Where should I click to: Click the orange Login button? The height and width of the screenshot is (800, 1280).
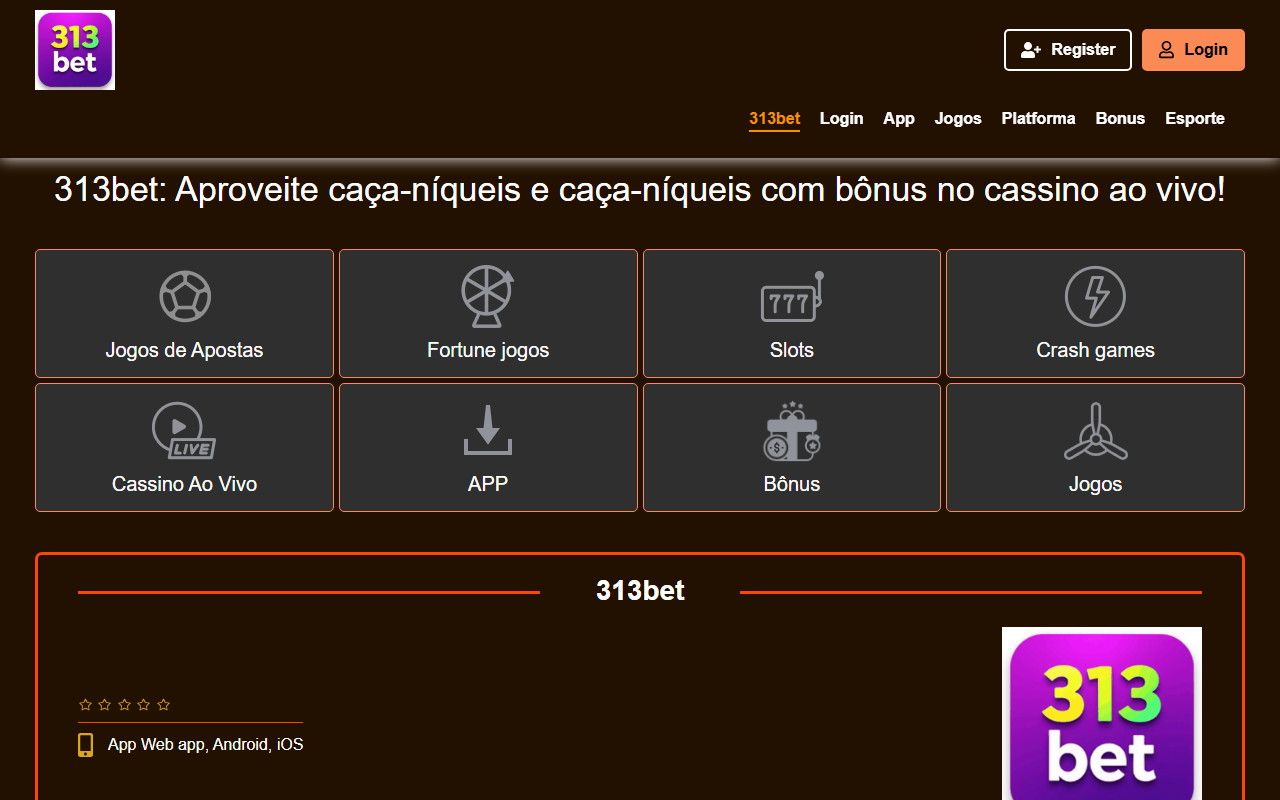coord(1193,50)
